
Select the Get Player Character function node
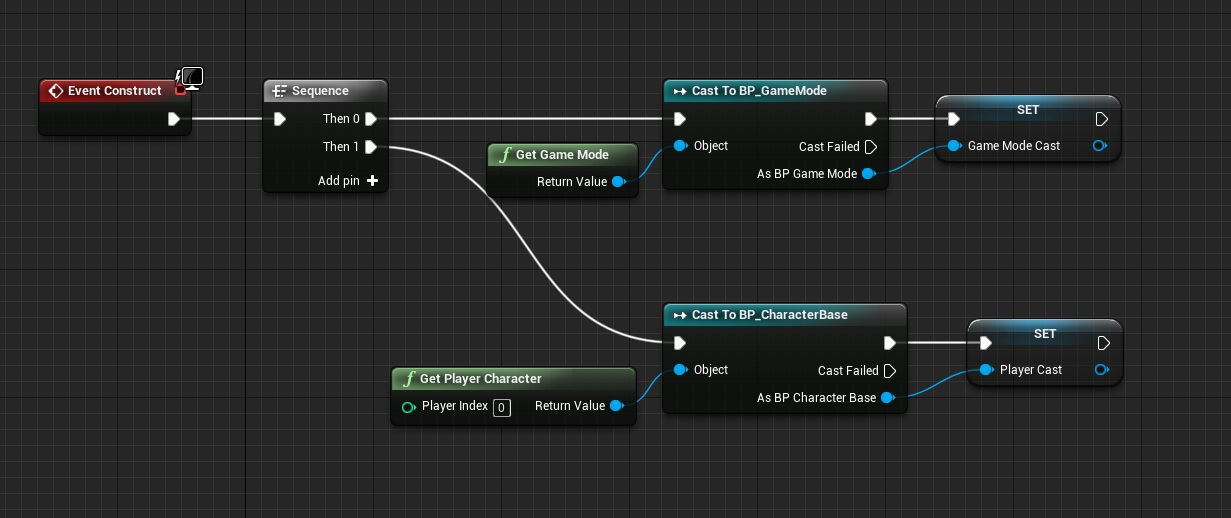[x=480, y=379]
